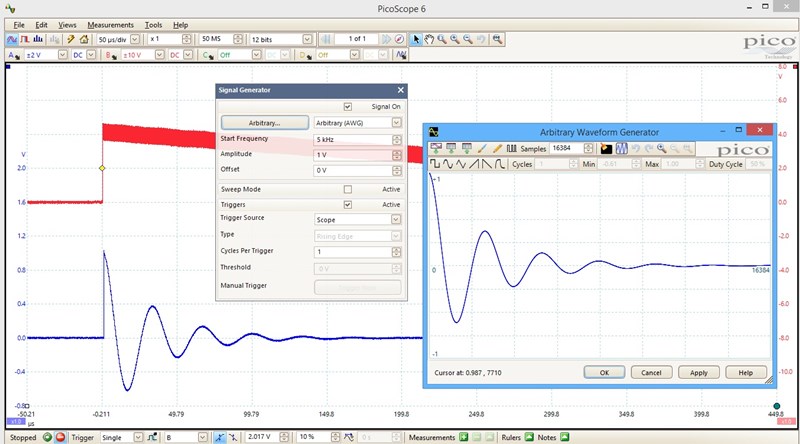Click OK in Arbitrary Waveform Generator
The width and height of the screenshot is (800, 444).
click(x=604, y=373)
